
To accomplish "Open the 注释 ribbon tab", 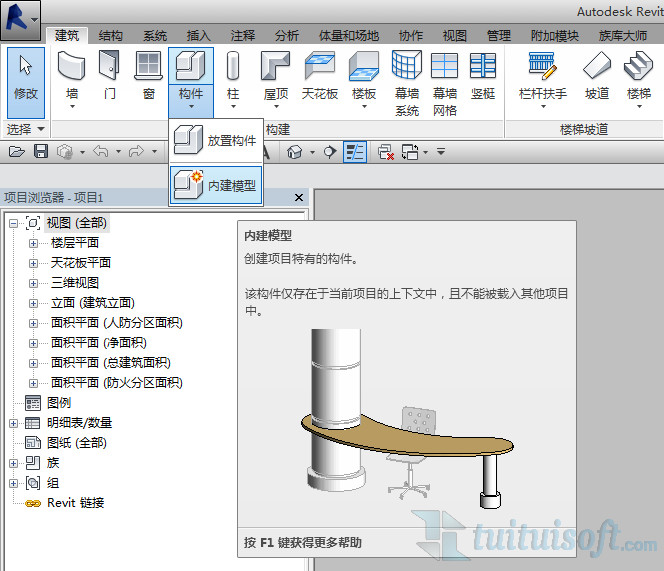I will coord(242,36).
